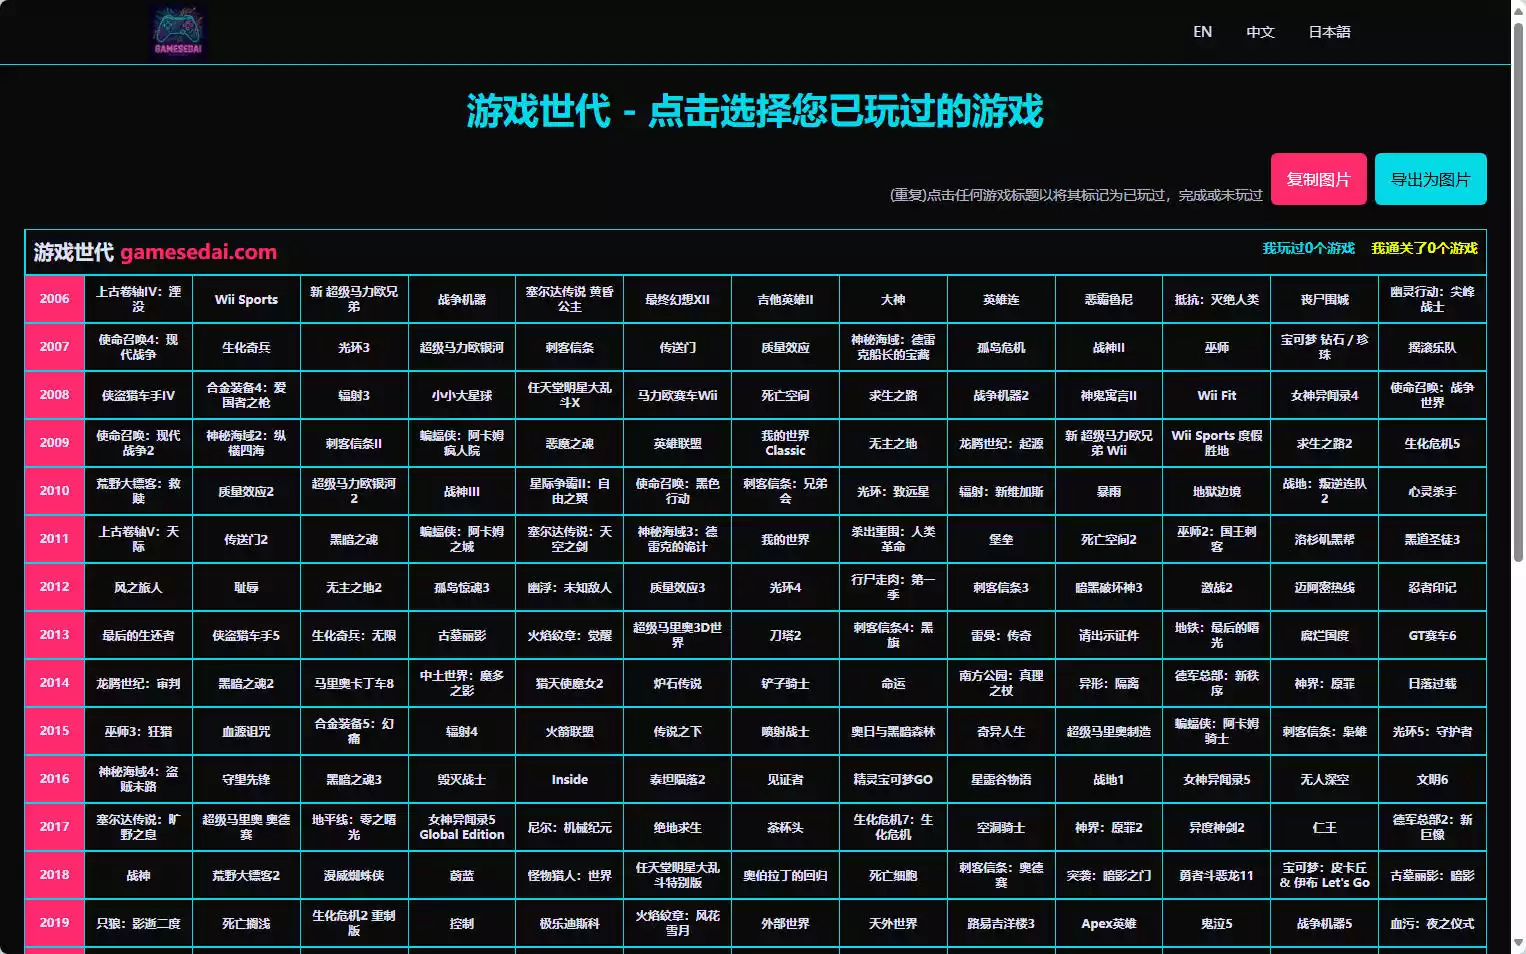Mark Wii Sports as played

coord(246,299)
